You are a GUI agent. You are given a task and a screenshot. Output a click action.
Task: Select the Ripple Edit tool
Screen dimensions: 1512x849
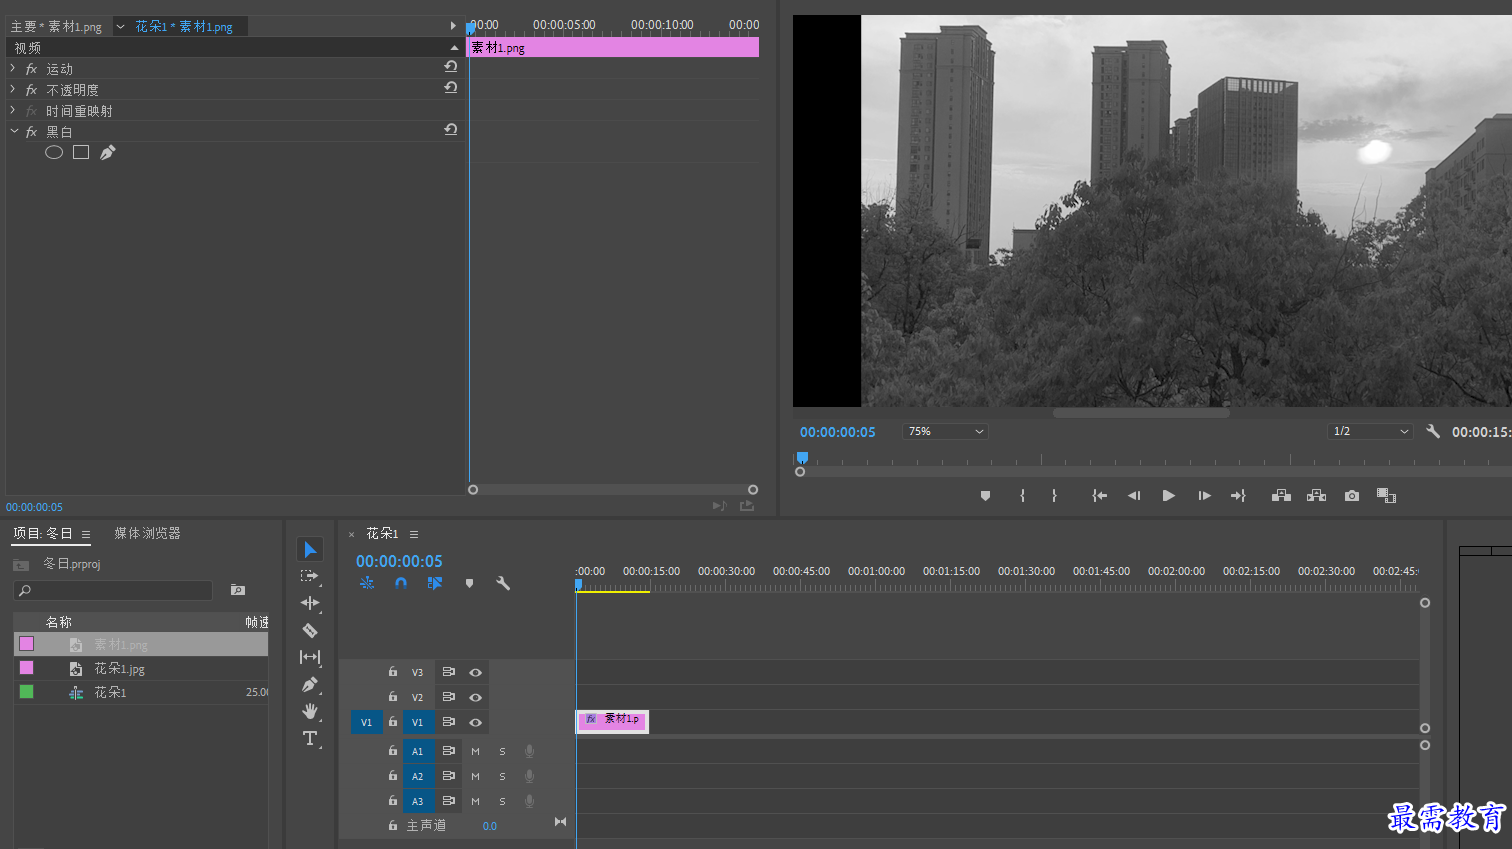pos(310,603)
